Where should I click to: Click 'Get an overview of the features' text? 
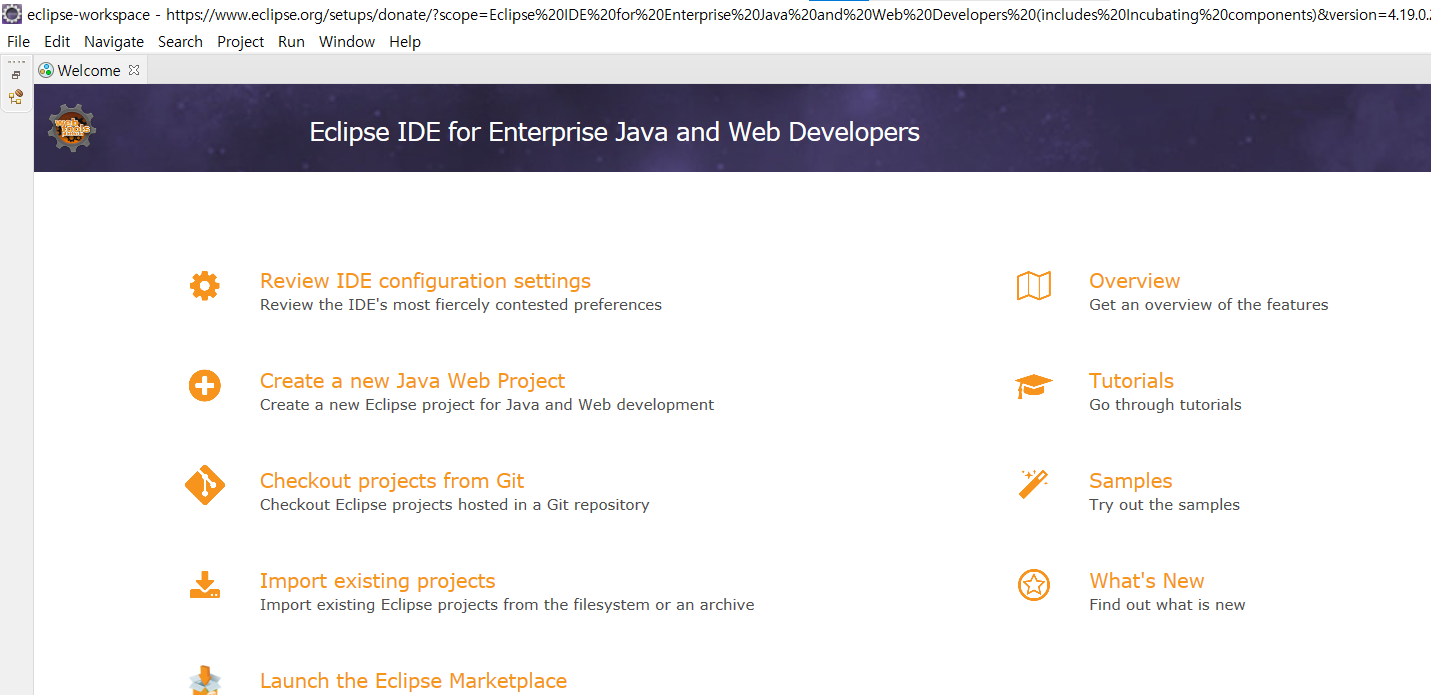point(1209,305)
